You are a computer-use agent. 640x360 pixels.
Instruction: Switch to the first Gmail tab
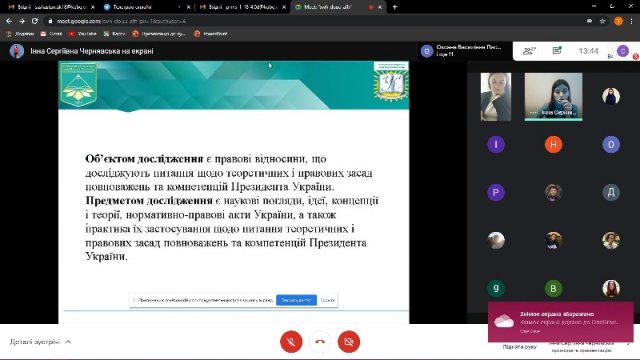(51, 7)
